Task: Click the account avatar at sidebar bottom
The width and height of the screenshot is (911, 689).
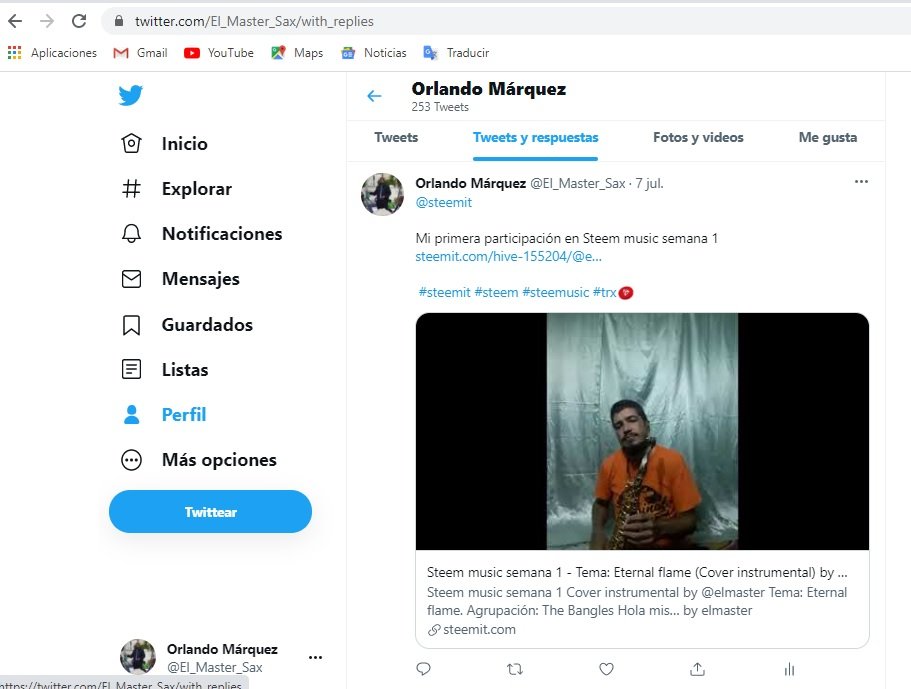Action: tap(138, 656)
